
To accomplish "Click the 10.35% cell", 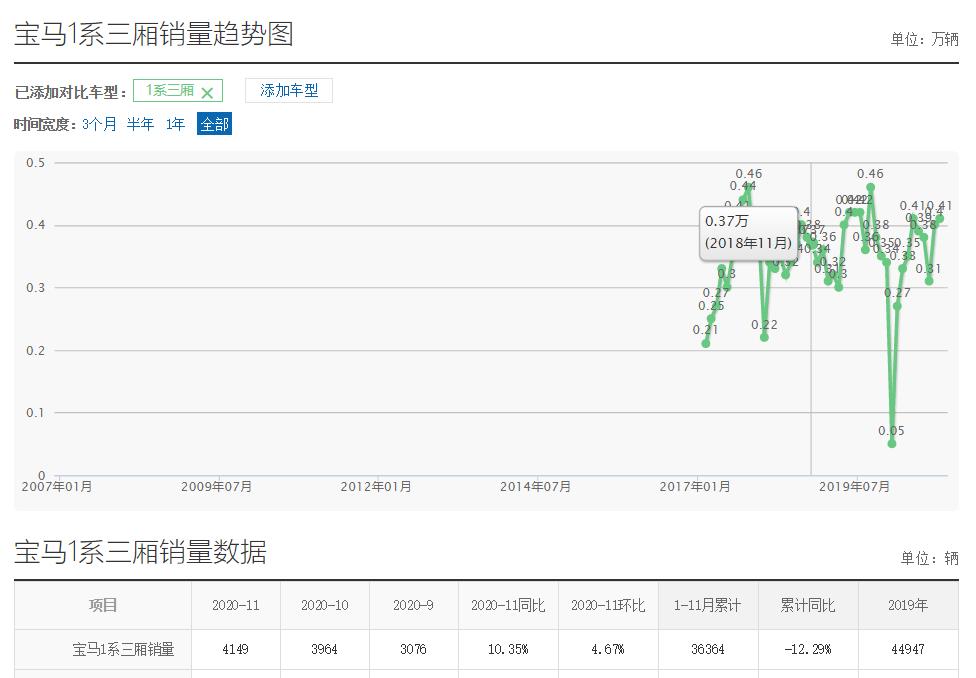I will tap(508, 649).
